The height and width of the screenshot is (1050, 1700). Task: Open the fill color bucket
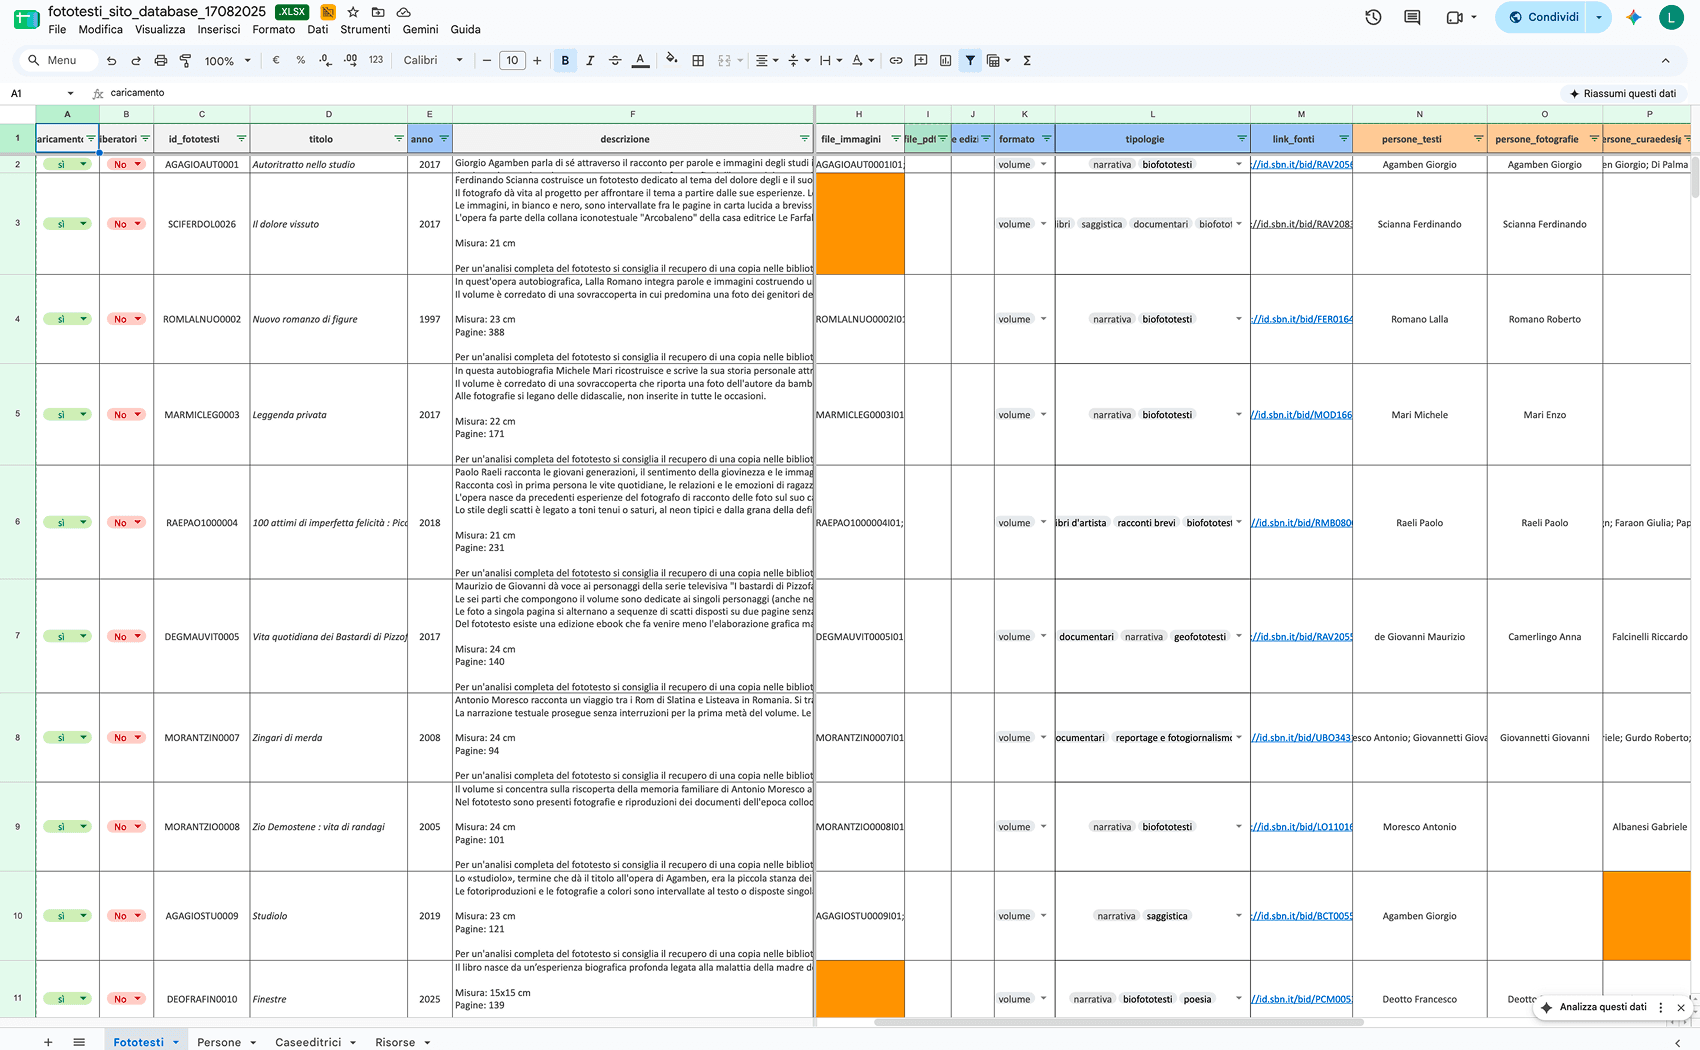pyautogui.click(x=671, y=60)
